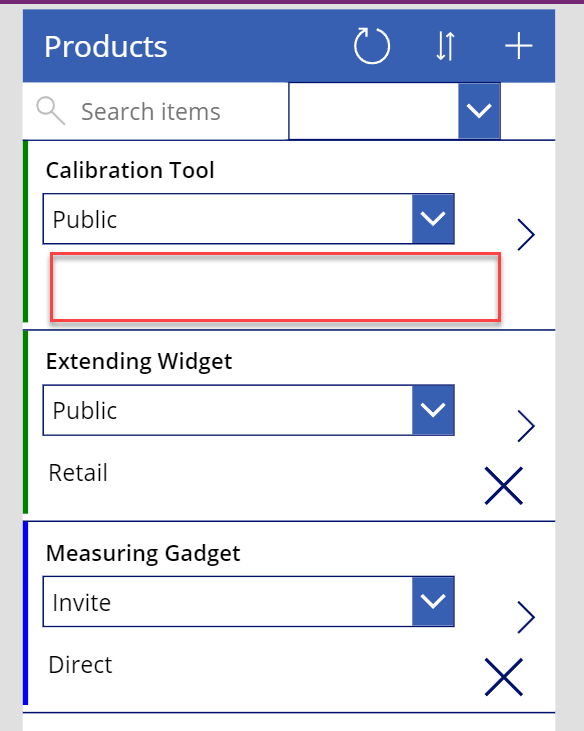Expand Extending Widget's Public dropdown arrow

point(433,410)
